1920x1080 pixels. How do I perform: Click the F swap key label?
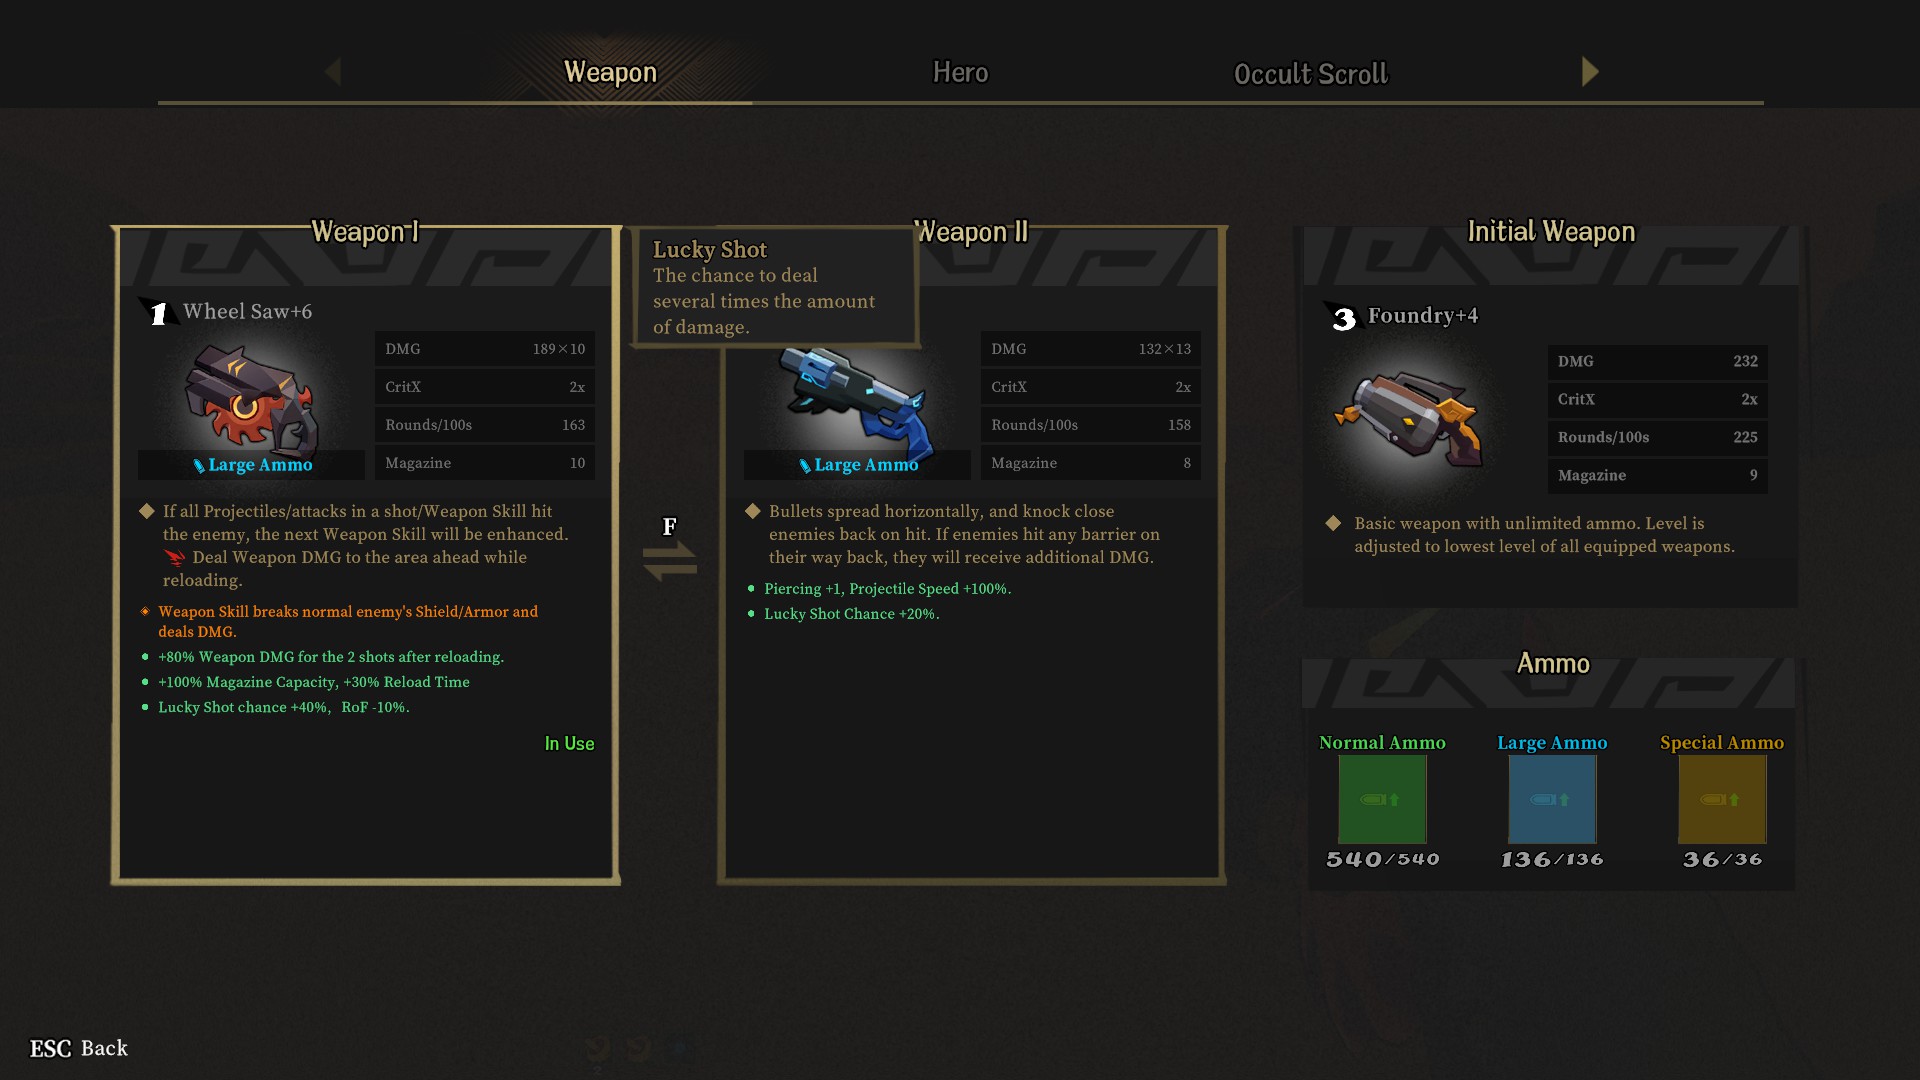tap(670, 526)
